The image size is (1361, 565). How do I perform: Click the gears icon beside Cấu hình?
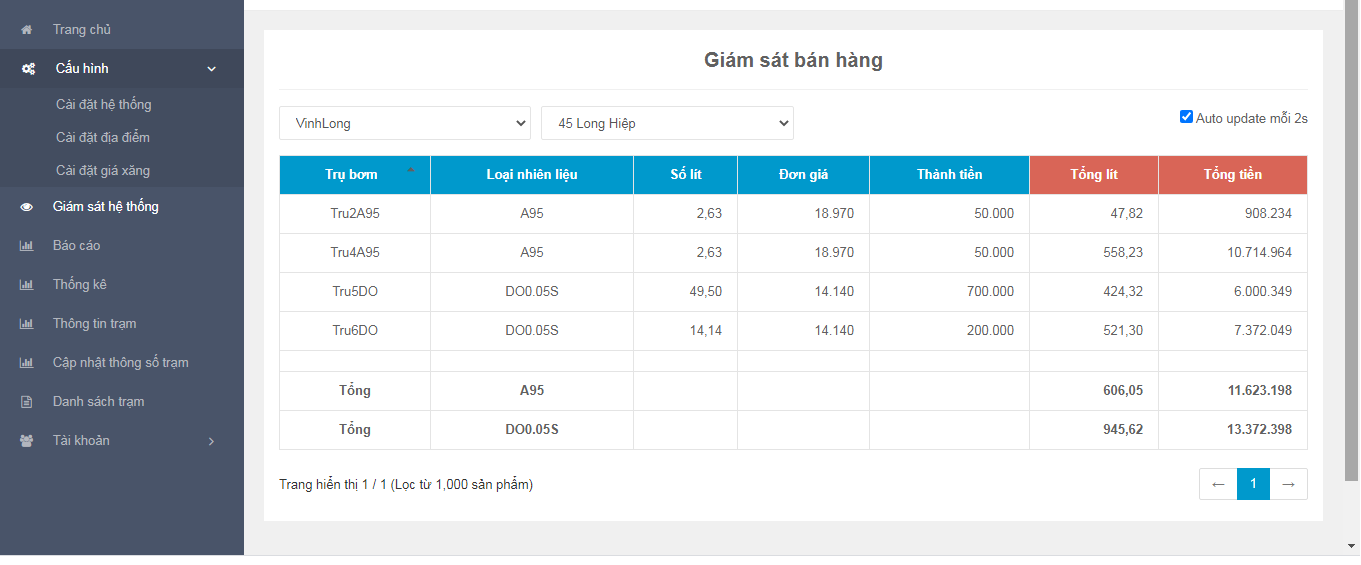tap(28, 69)
